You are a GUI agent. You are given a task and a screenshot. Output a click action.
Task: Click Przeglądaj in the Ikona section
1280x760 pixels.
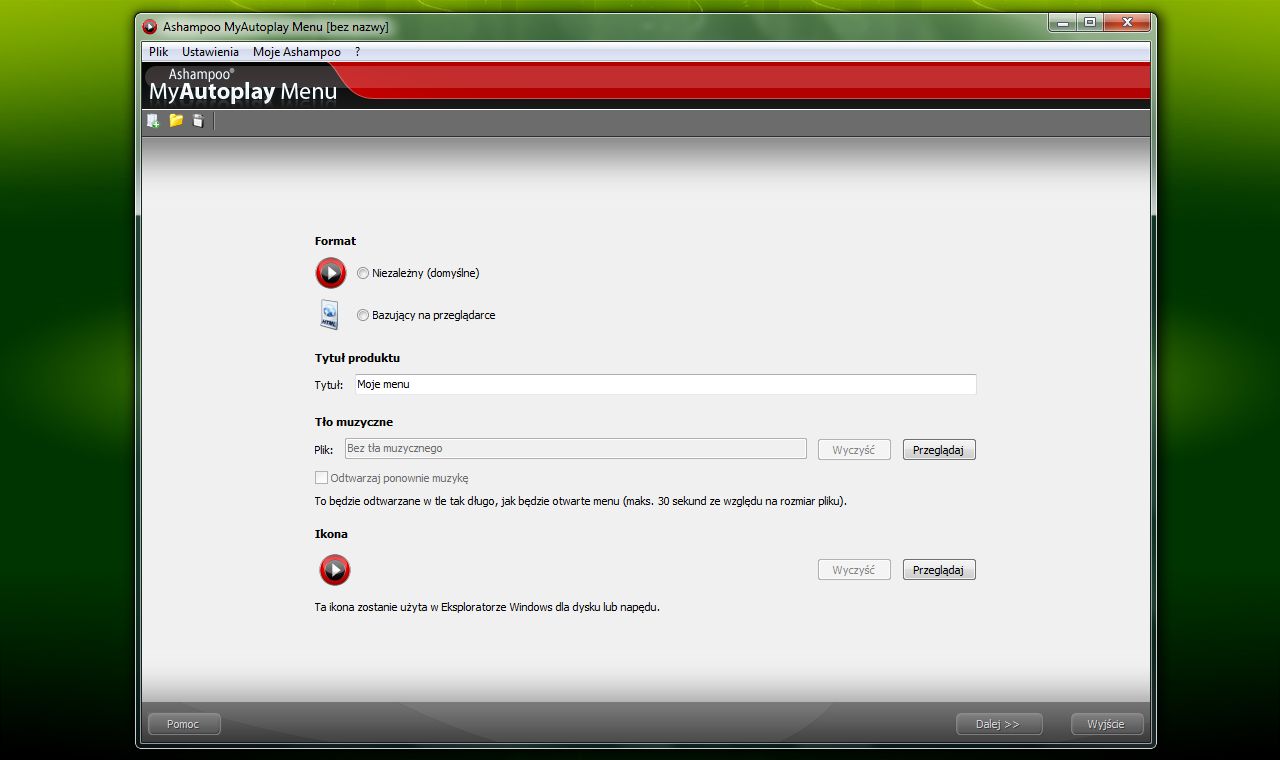coord(939,570)
